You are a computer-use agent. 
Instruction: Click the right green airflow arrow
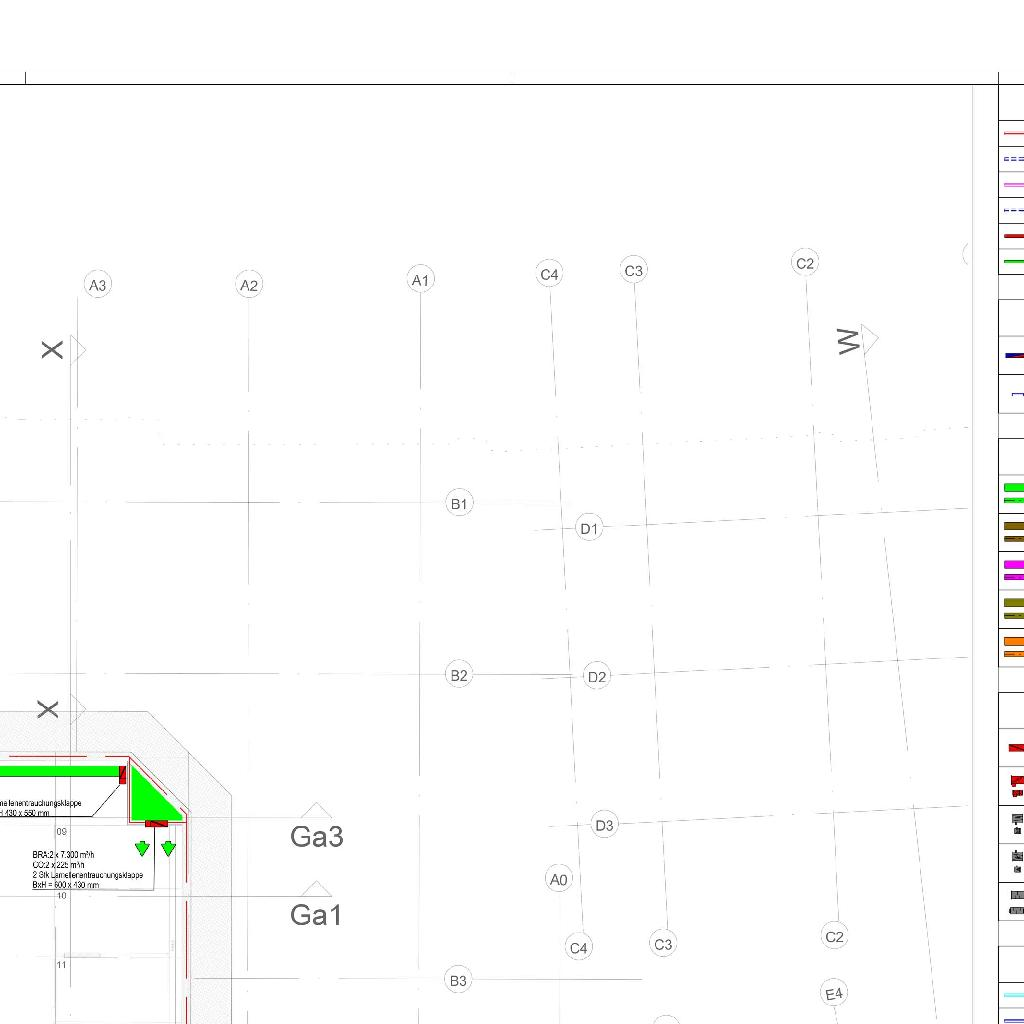click(168, 848)
